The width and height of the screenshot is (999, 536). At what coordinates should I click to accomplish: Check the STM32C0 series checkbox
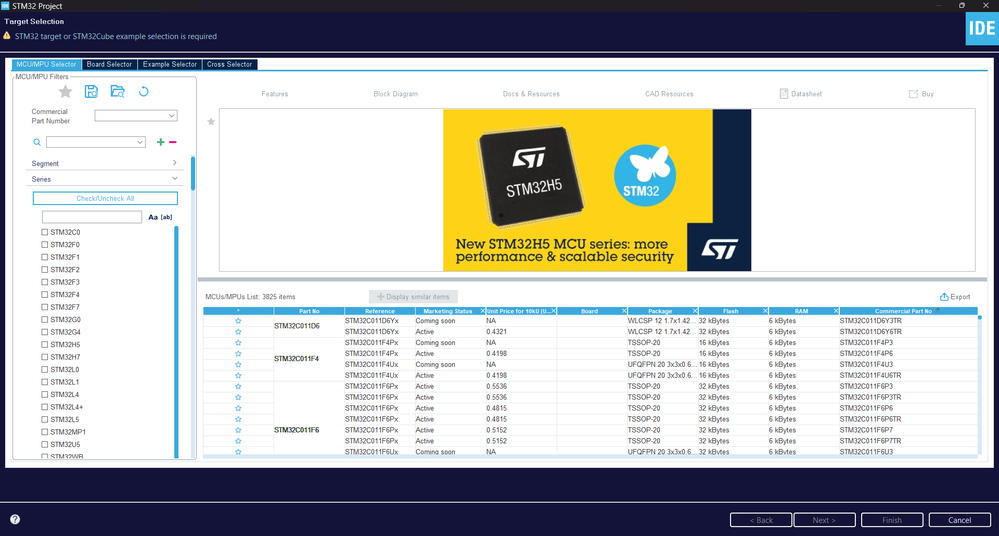click(45, 232)
